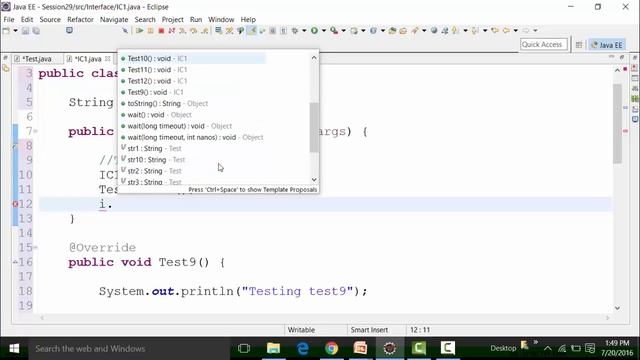This screenshot has width=640, height=360.
Task: Open the Help menu
Action: (x=248, y=20)
